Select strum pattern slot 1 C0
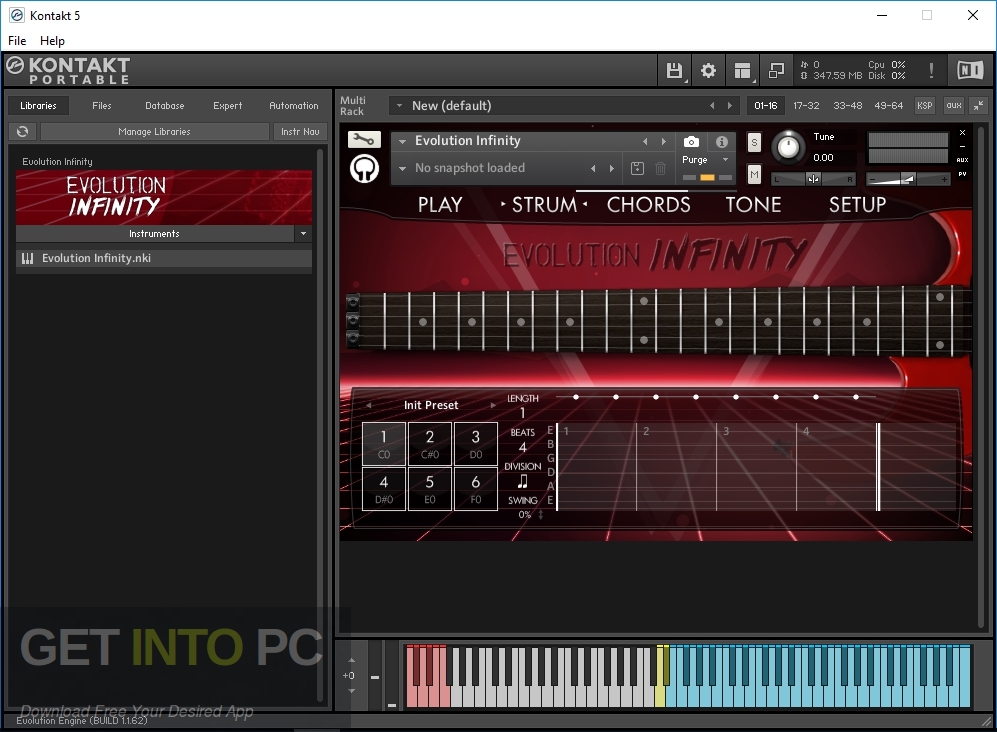The image size is (997, 732). point(384,444)
